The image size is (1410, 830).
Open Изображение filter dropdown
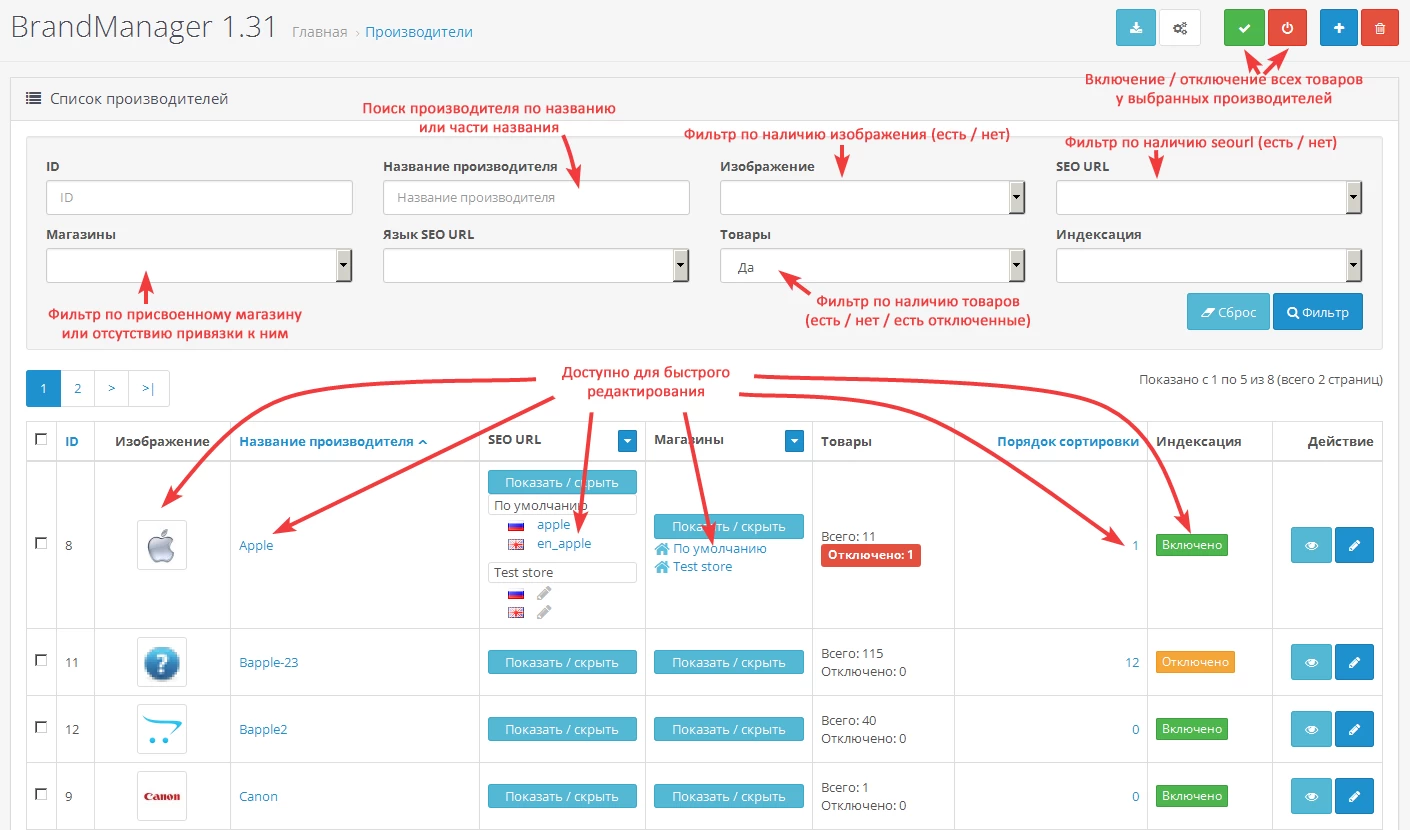coord(873,198)
